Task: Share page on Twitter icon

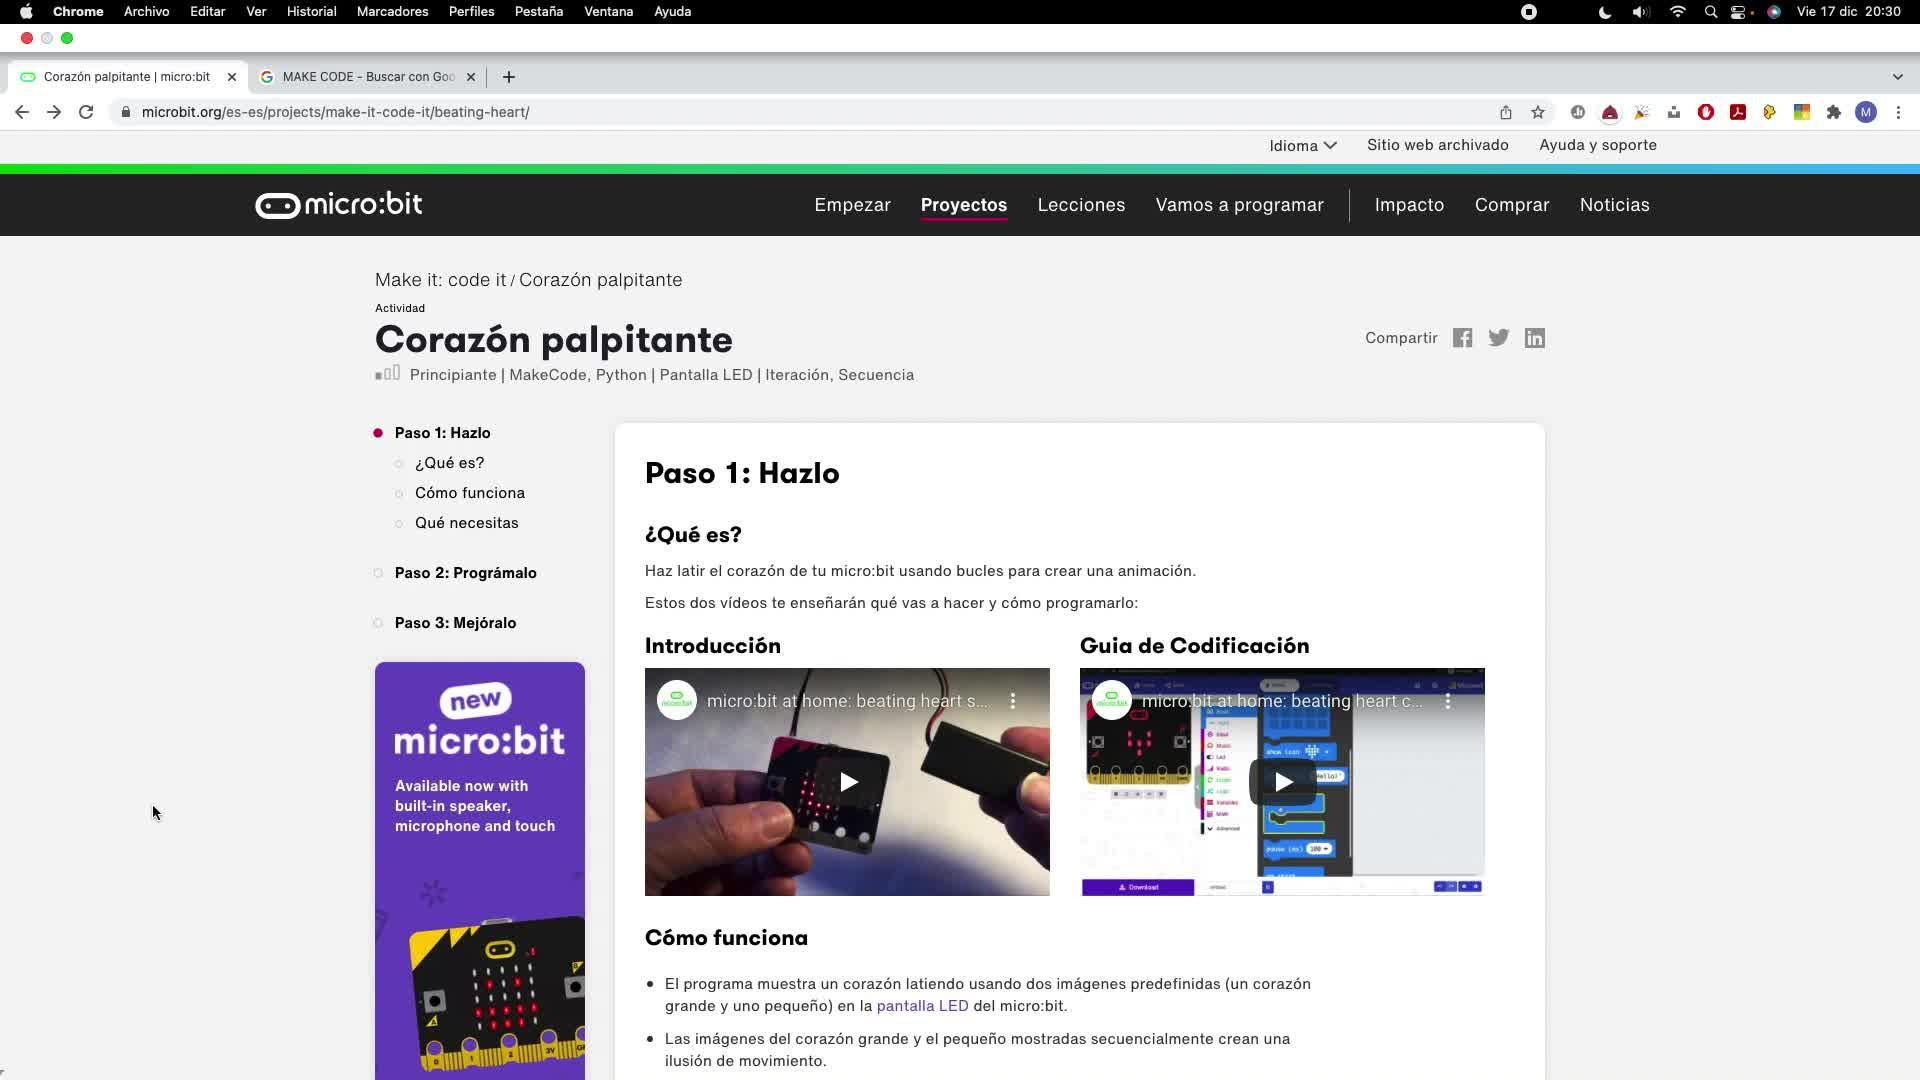Action: tap(1498, 338)
